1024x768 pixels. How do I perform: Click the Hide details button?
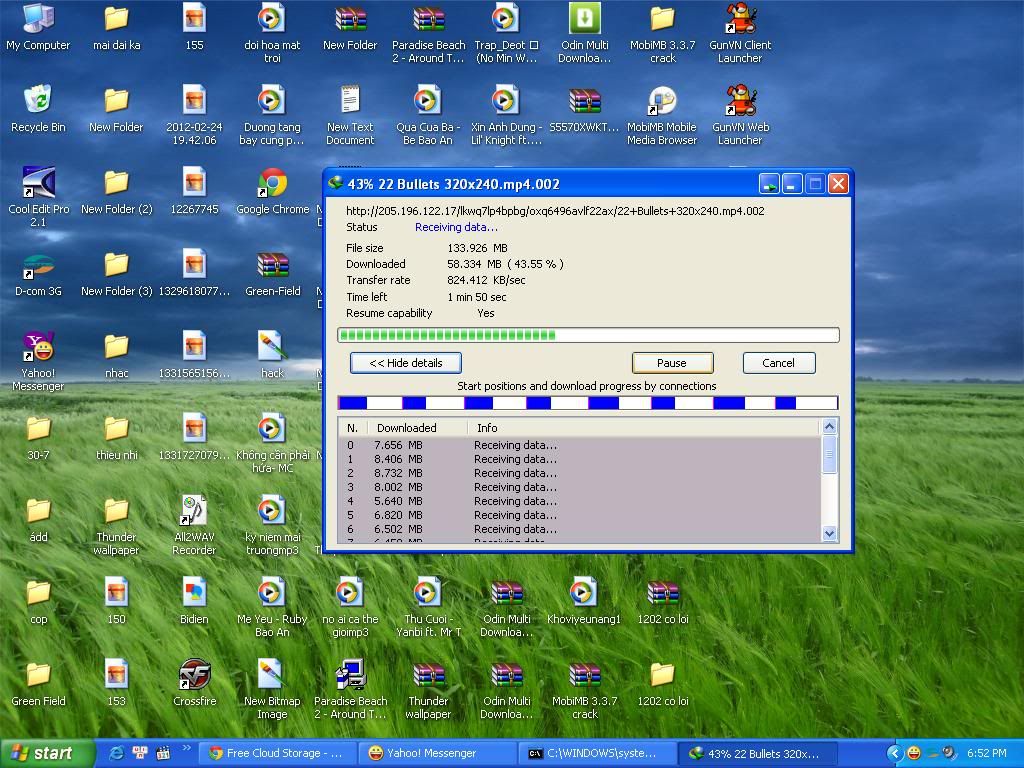(x=406, y=363)
